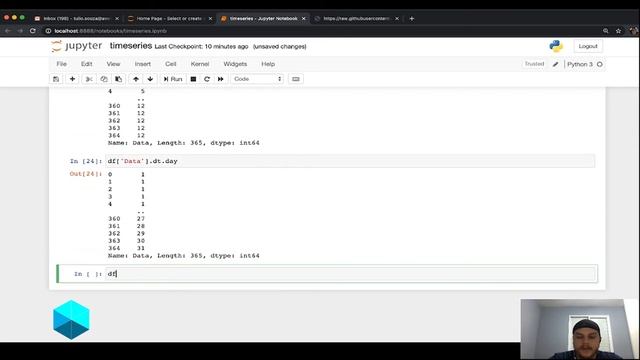The width and height of the screenshot is (640, 360).
Task: Open a new browser tab
Action: click(411, 18)
